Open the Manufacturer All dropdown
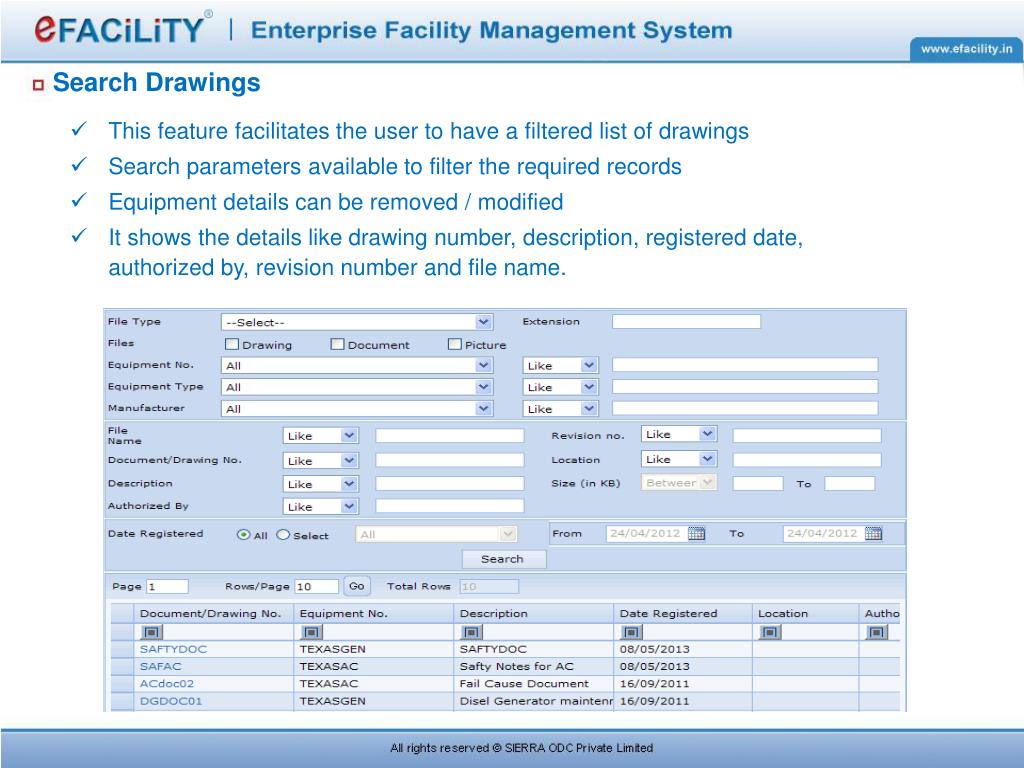The height and width of the screenshot is (768, 1024). coord(357,409)
